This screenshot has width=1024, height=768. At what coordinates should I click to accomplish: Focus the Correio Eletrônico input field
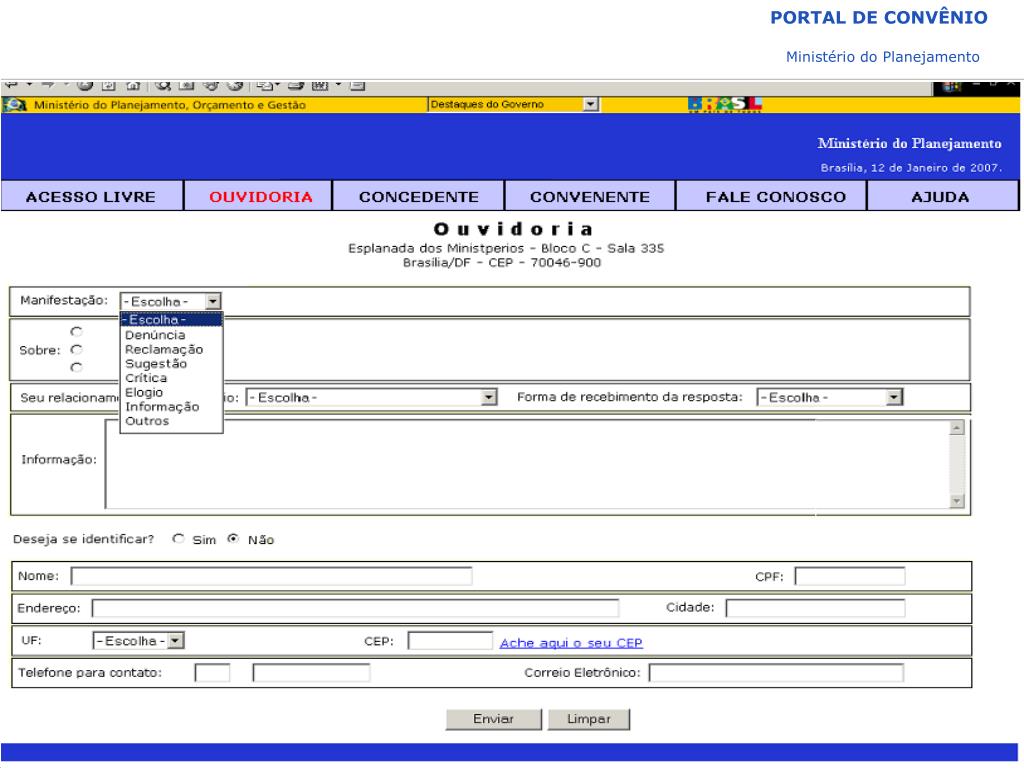776,673
